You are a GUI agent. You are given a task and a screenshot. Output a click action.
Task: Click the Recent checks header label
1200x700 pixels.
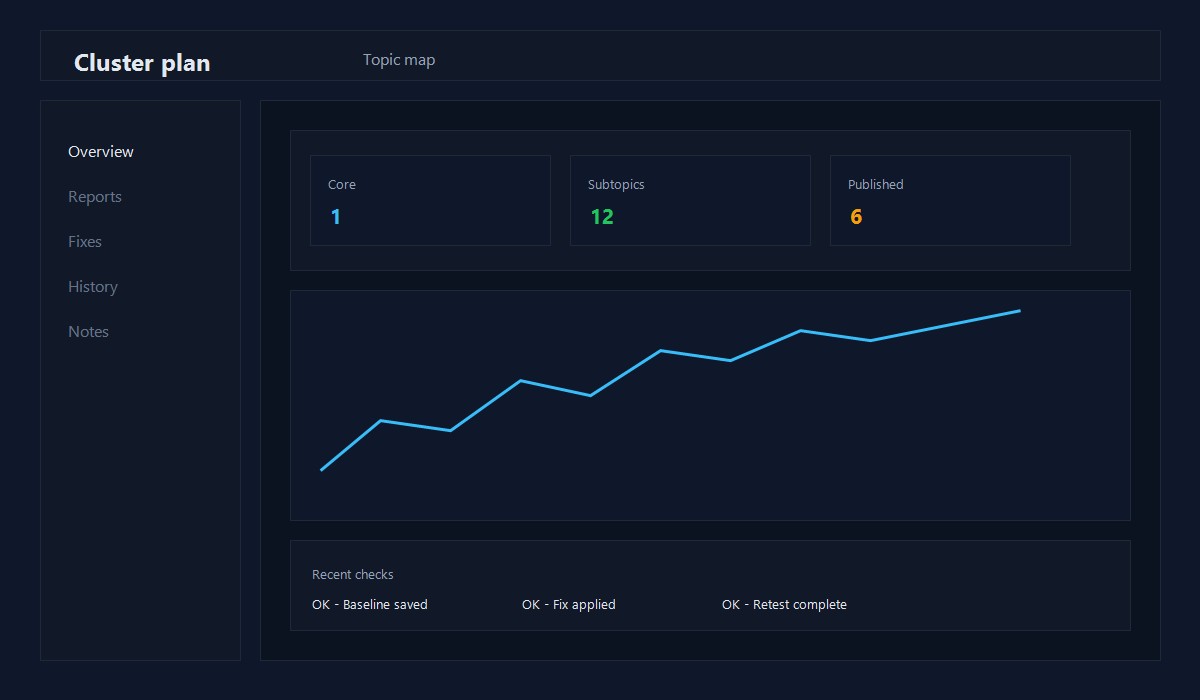352,574
